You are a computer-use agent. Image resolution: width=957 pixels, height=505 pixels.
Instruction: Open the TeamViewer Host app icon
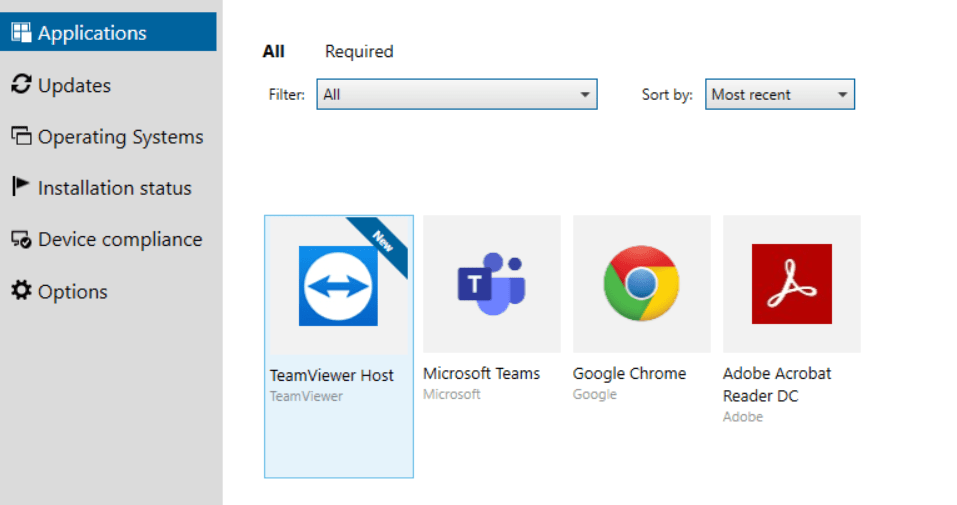(338, 286)
